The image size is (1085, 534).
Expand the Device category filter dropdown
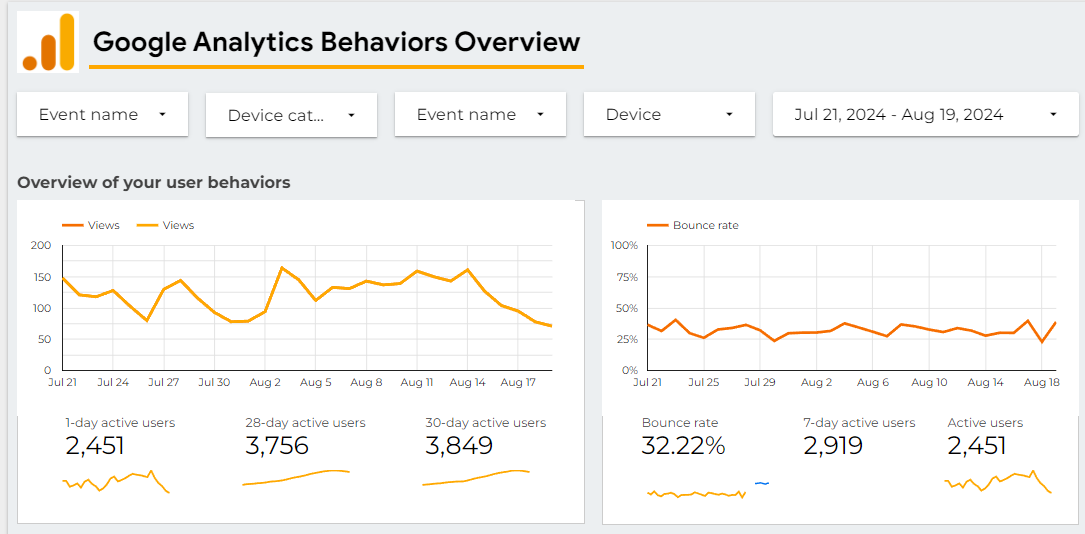(x=291, y=116)
